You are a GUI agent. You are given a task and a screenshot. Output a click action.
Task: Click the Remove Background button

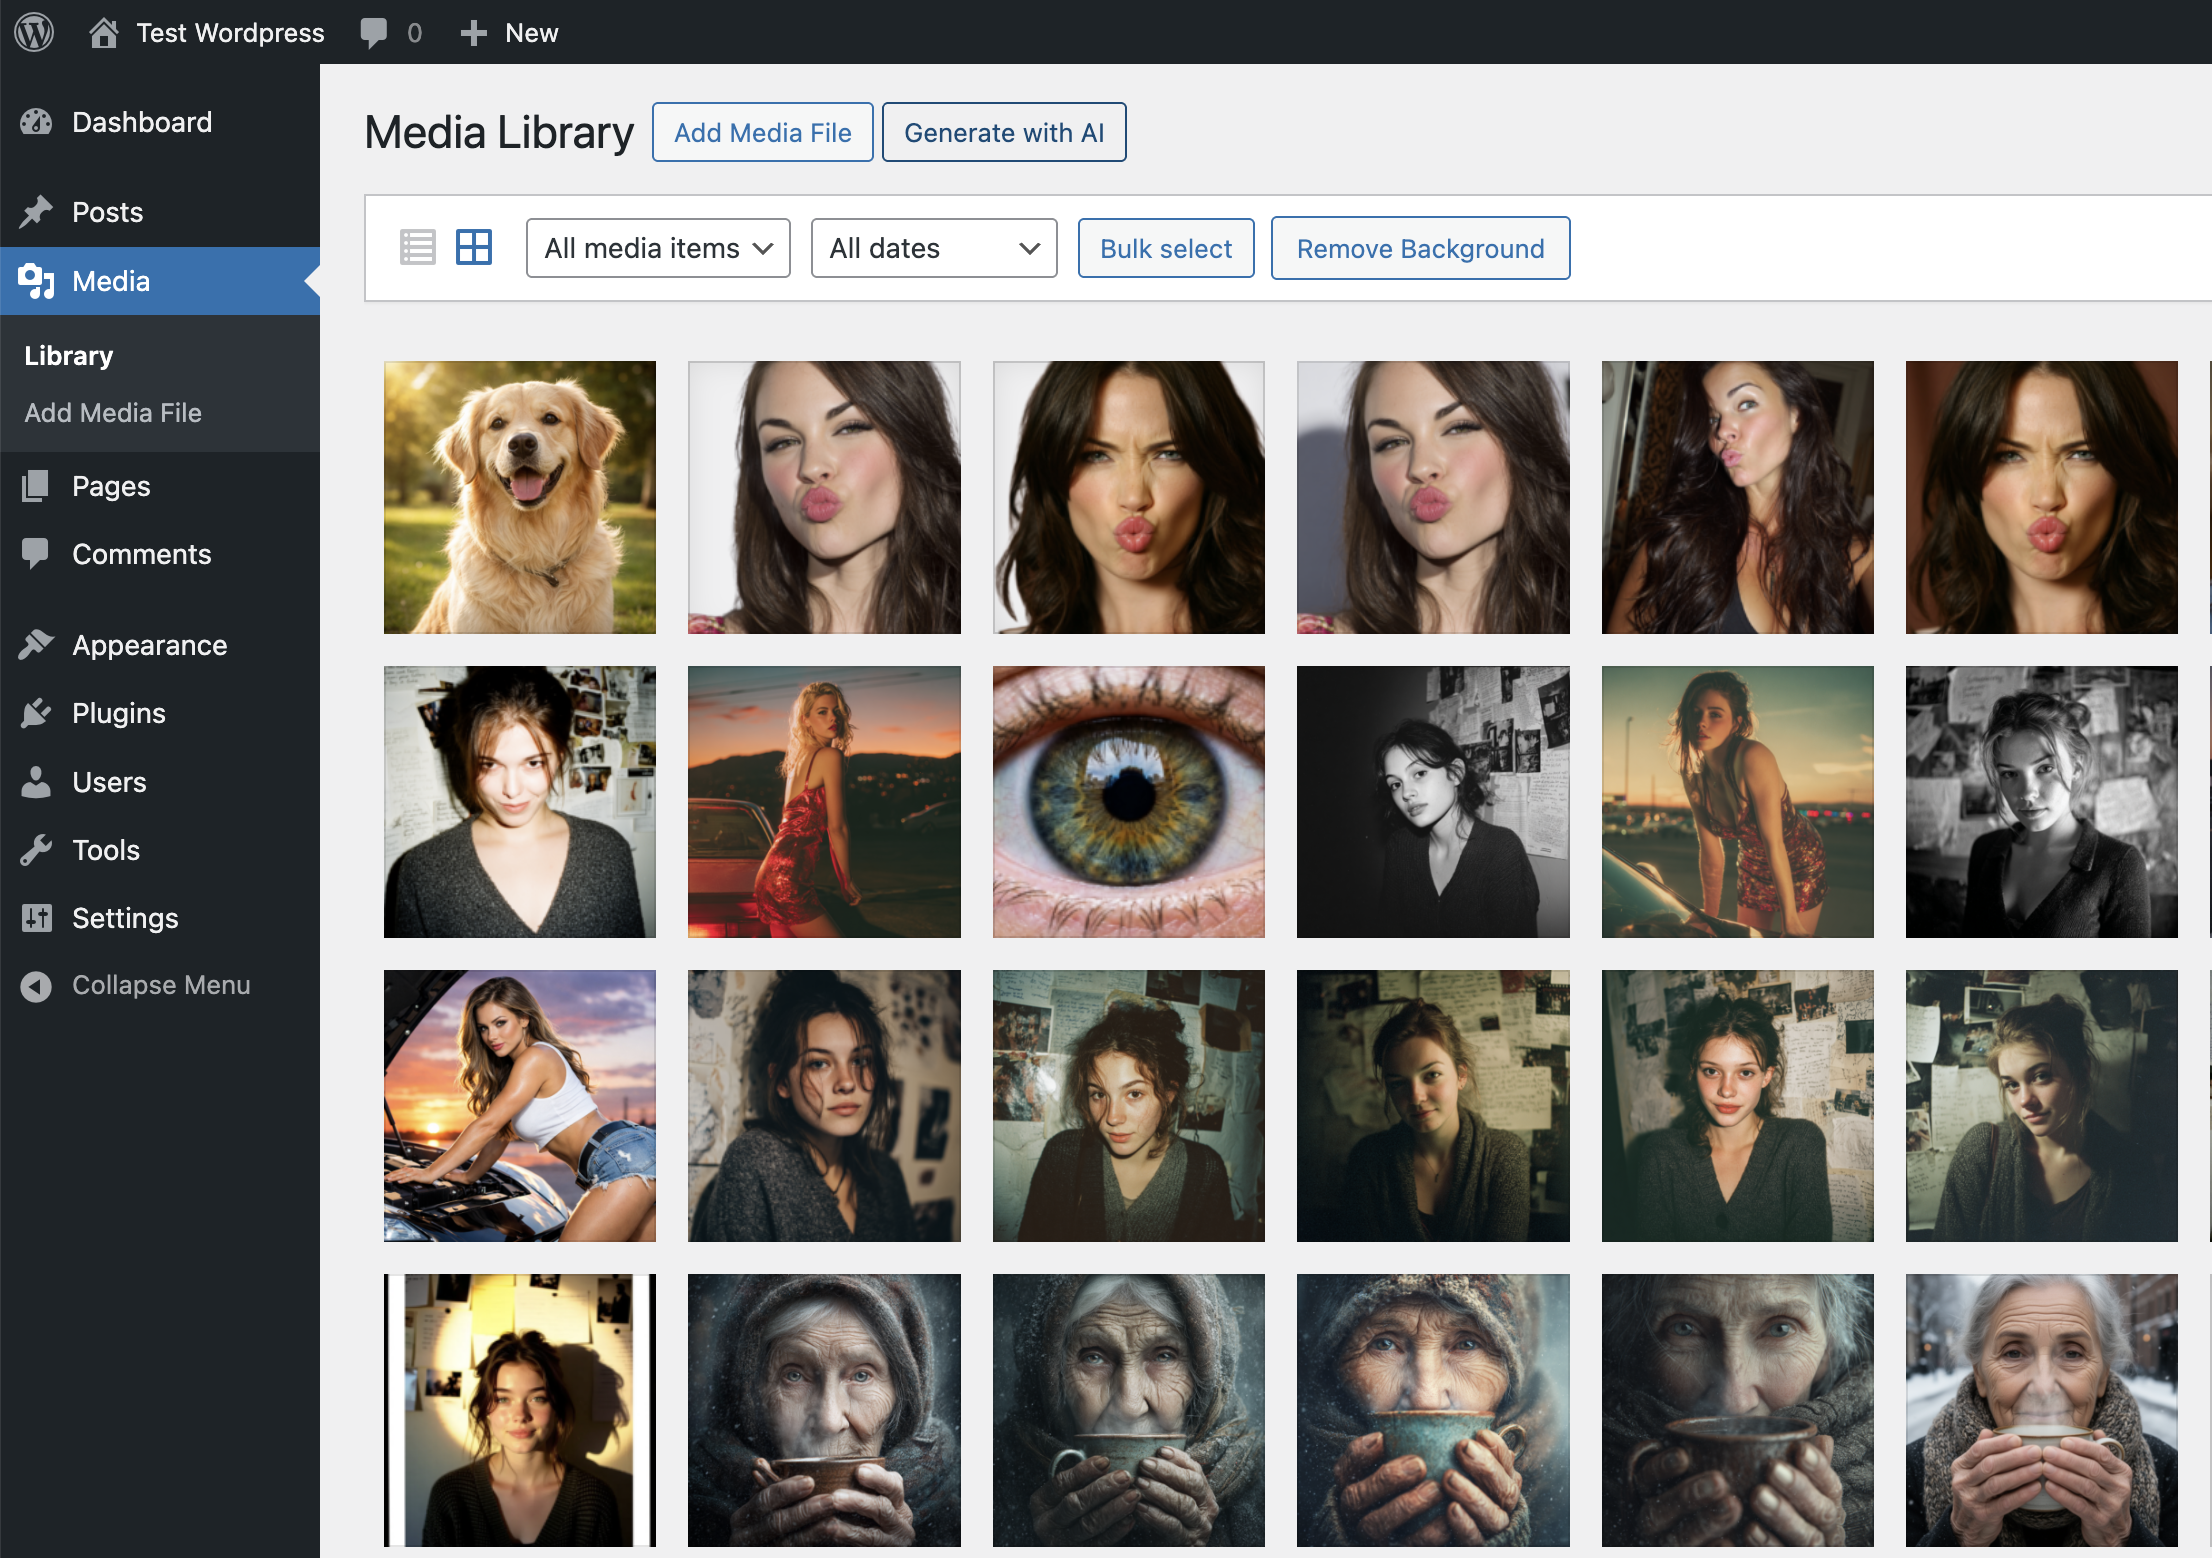click(1420, 247)
